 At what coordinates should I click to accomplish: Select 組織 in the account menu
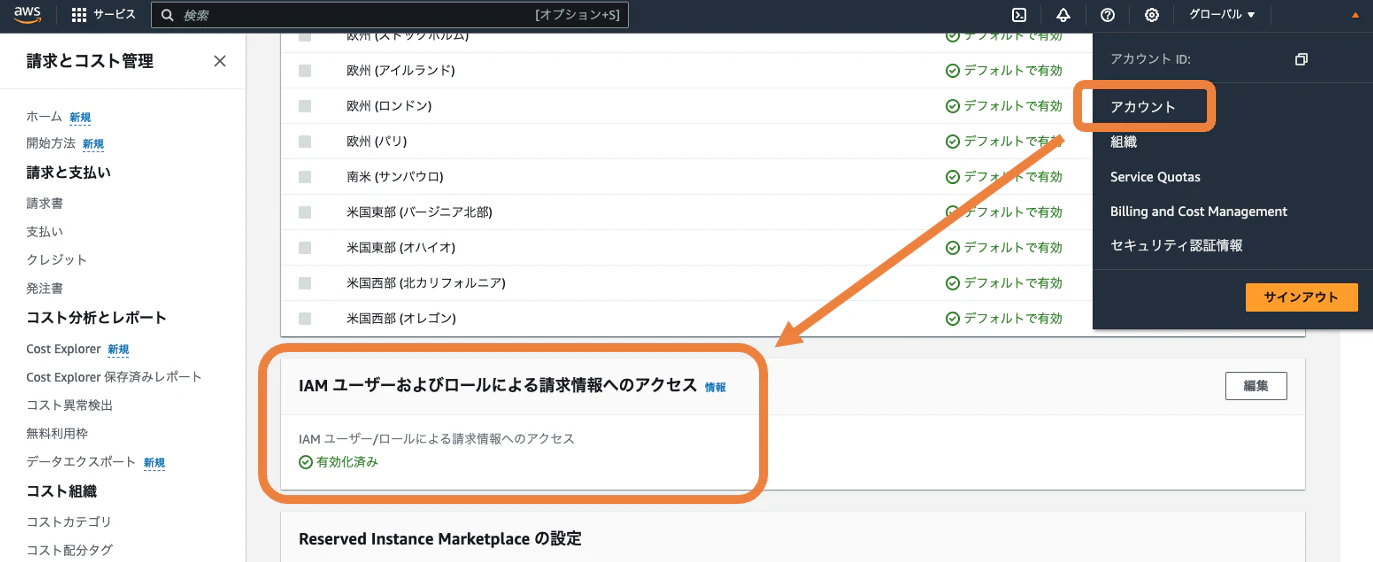1123,142
